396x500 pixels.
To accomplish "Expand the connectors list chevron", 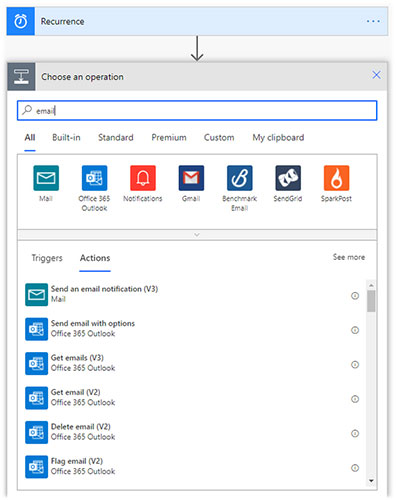I will click(x=197, y=235).
